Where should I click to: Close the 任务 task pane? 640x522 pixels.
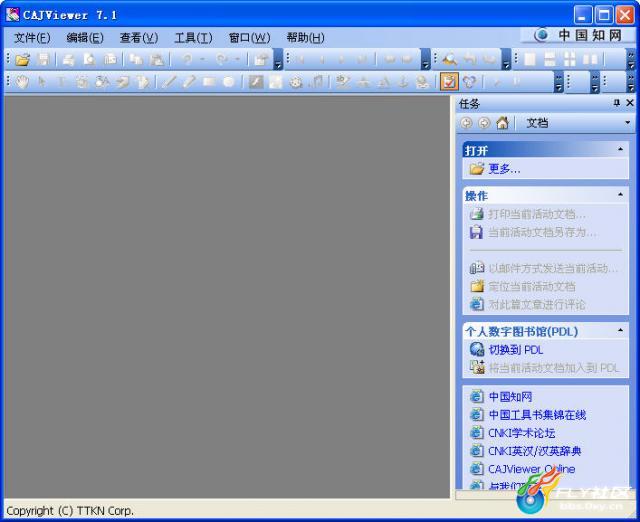(630, 103)
